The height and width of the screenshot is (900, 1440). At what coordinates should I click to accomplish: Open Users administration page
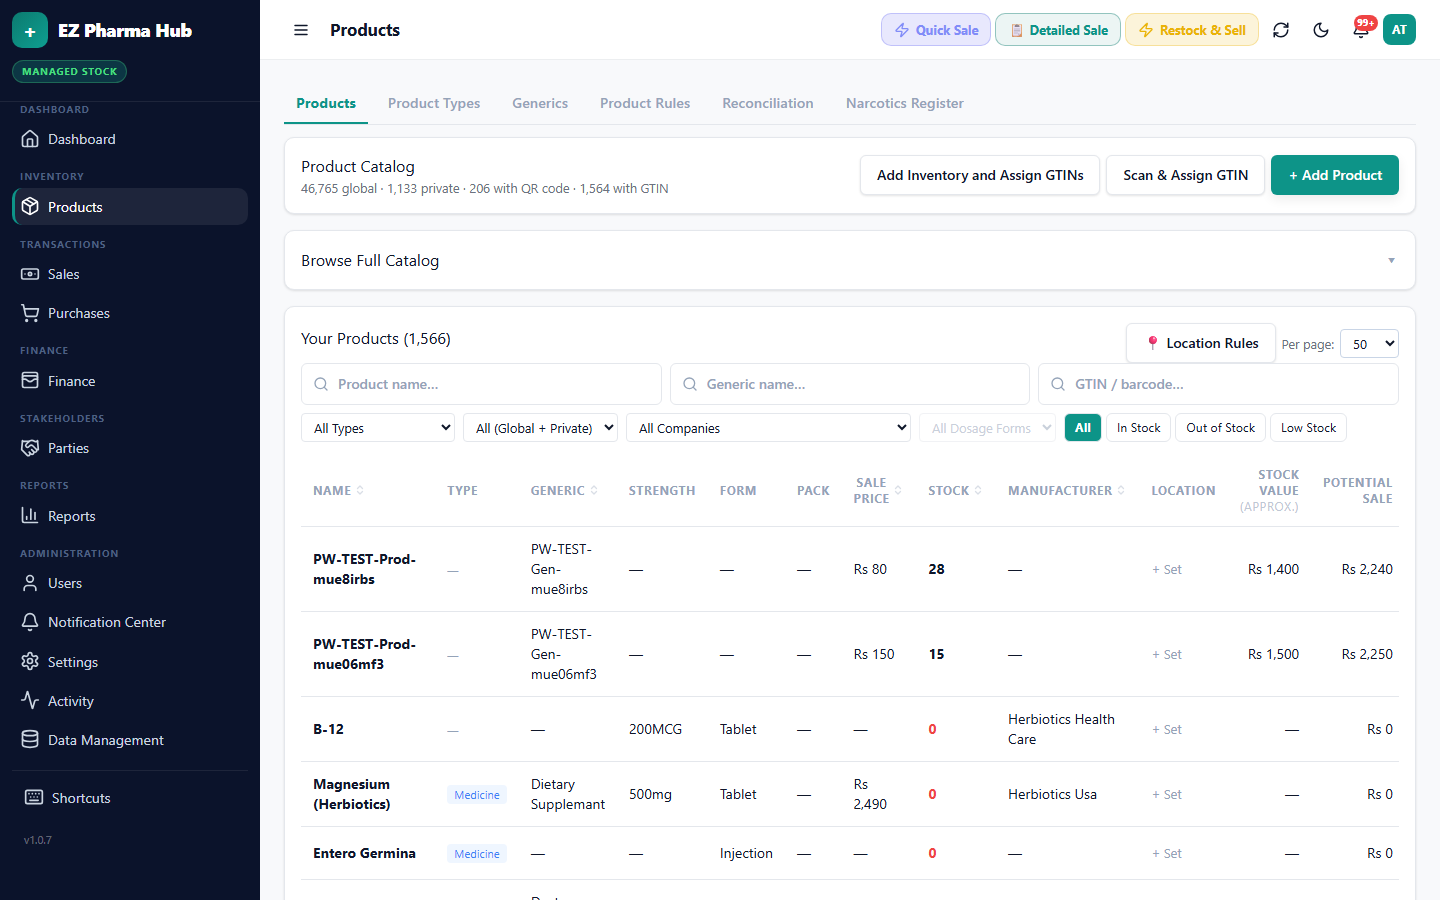point(130,583)
